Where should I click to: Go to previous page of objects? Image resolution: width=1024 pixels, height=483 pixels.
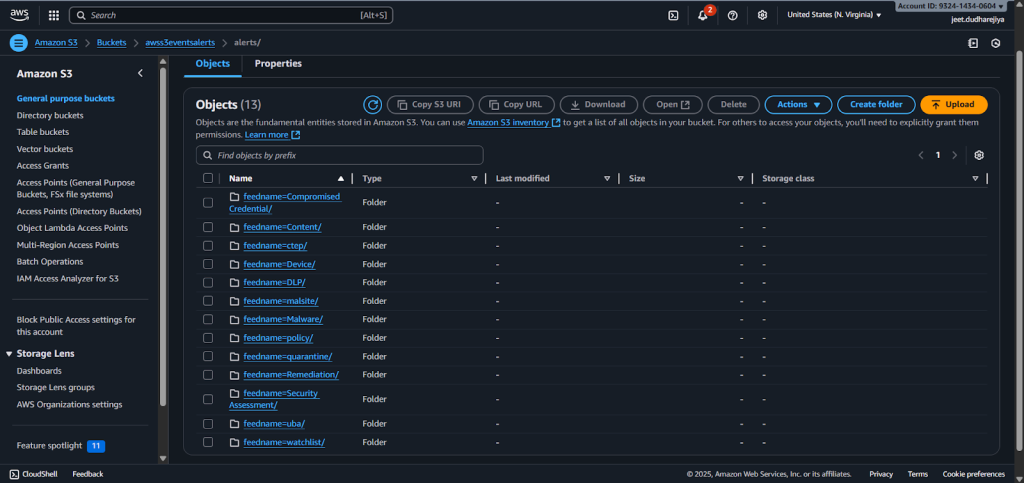[x=921, y=155]
